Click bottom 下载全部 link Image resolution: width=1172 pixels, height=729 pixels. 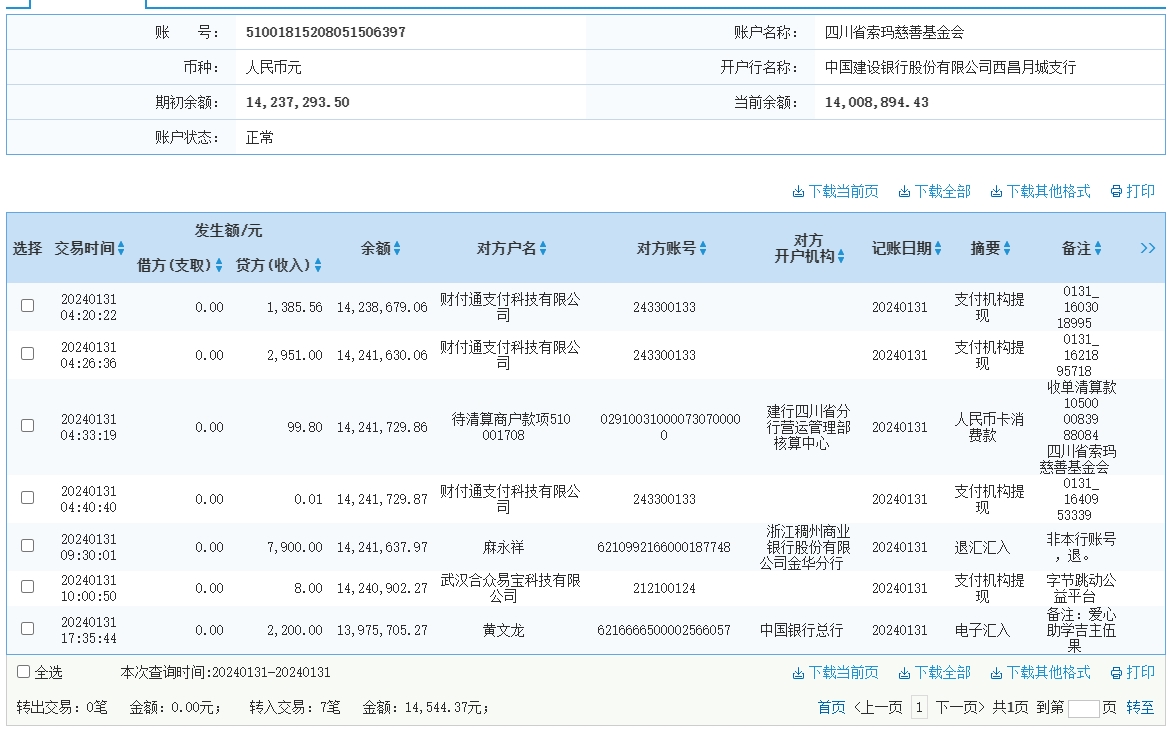click(x=934, y=673)
